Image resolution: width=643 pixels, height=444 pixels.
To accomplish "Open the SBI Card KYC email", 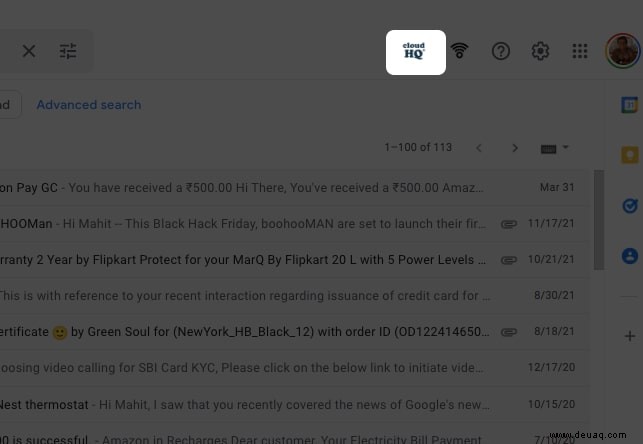I will coord(293,368).
